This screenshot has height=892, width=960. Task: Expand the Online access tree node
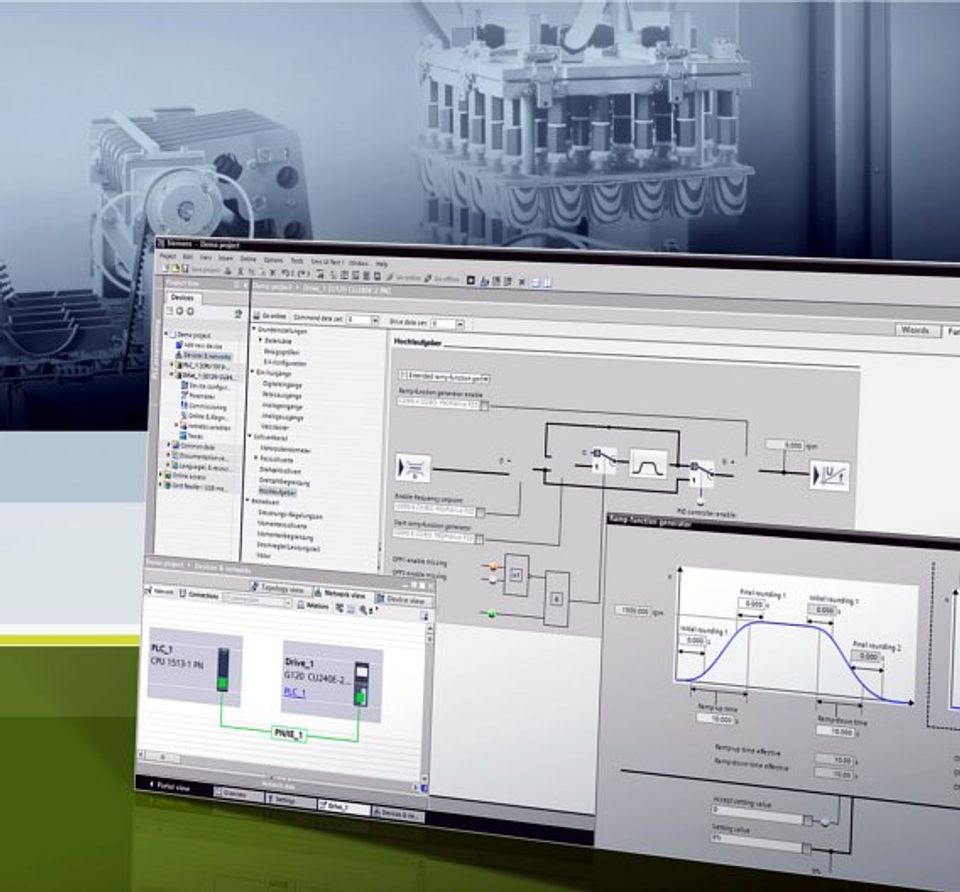(162, 476)
